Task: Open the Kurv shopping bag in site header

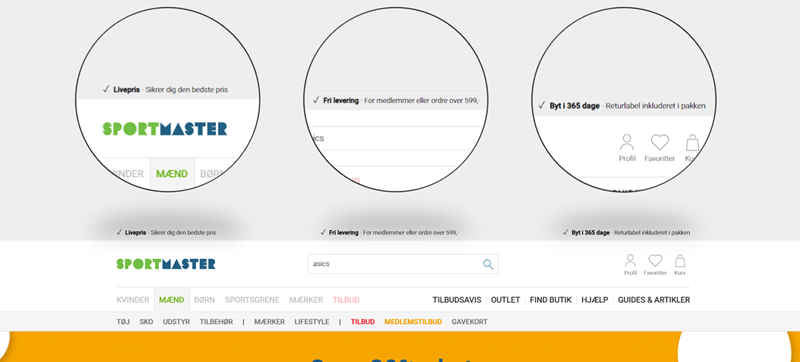Action: (x=680, y=265)
